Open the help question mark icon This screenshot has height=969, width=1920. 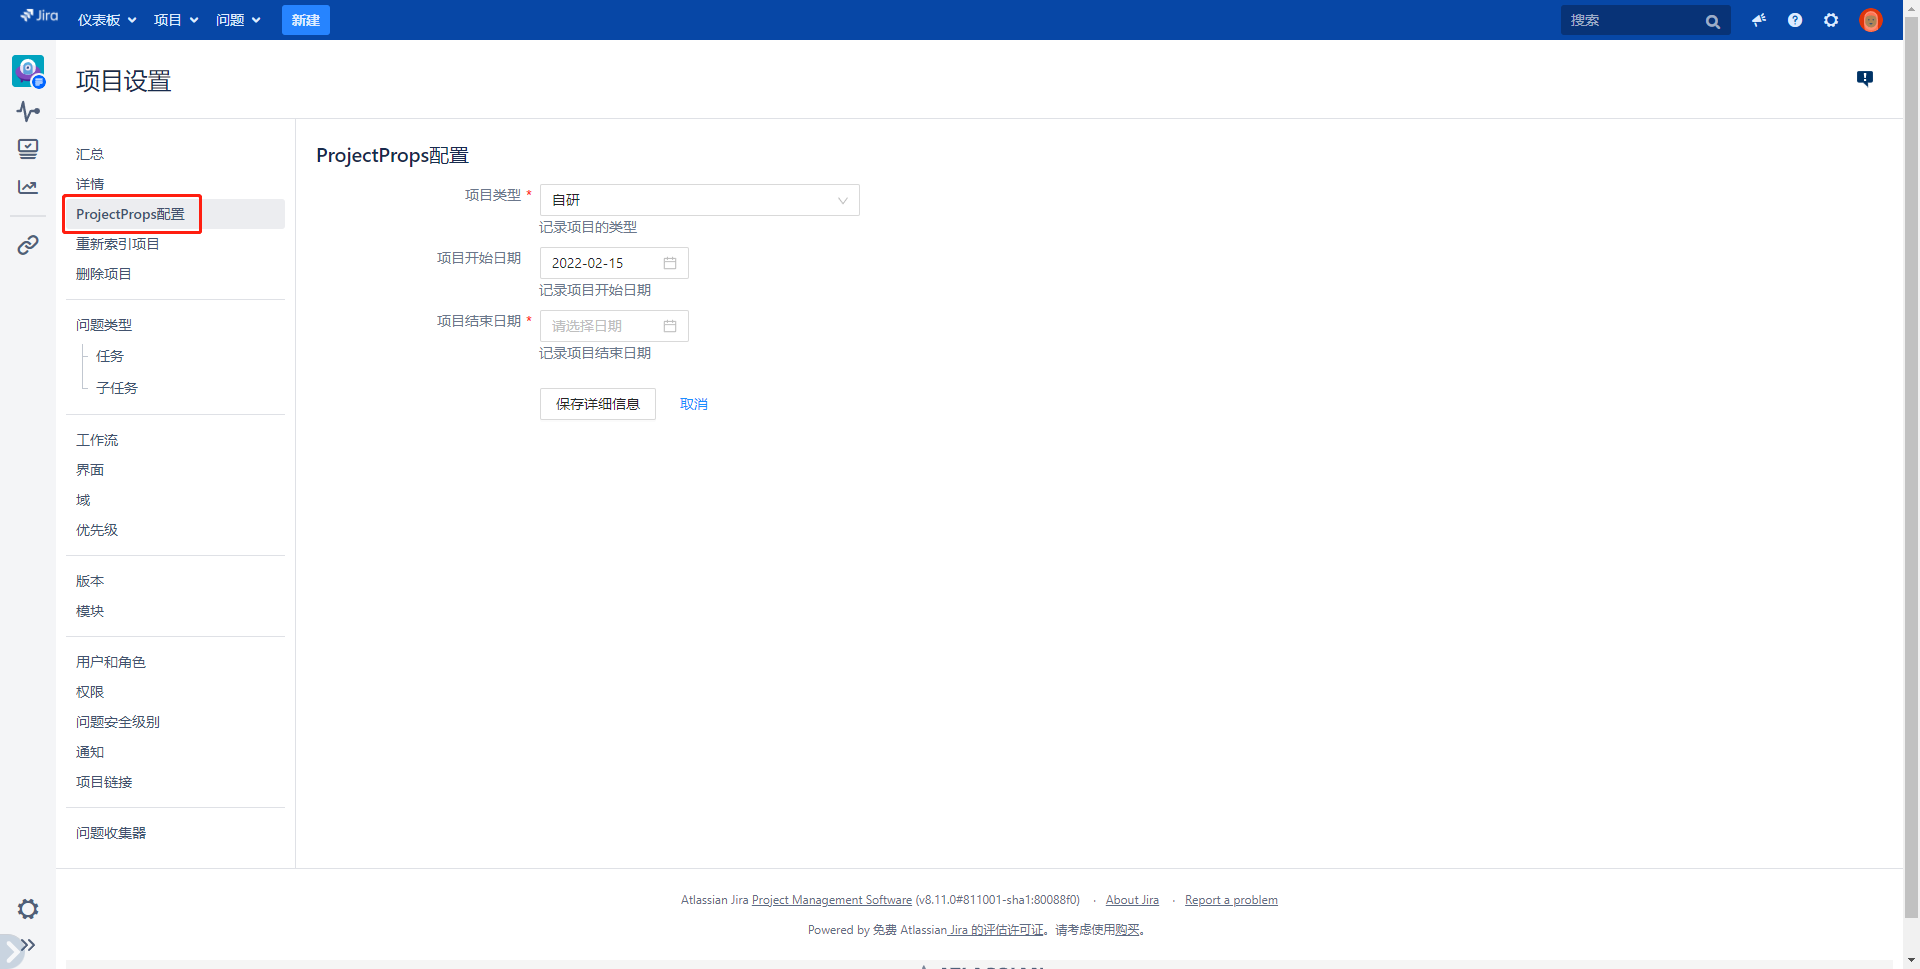coord(1795,20)
